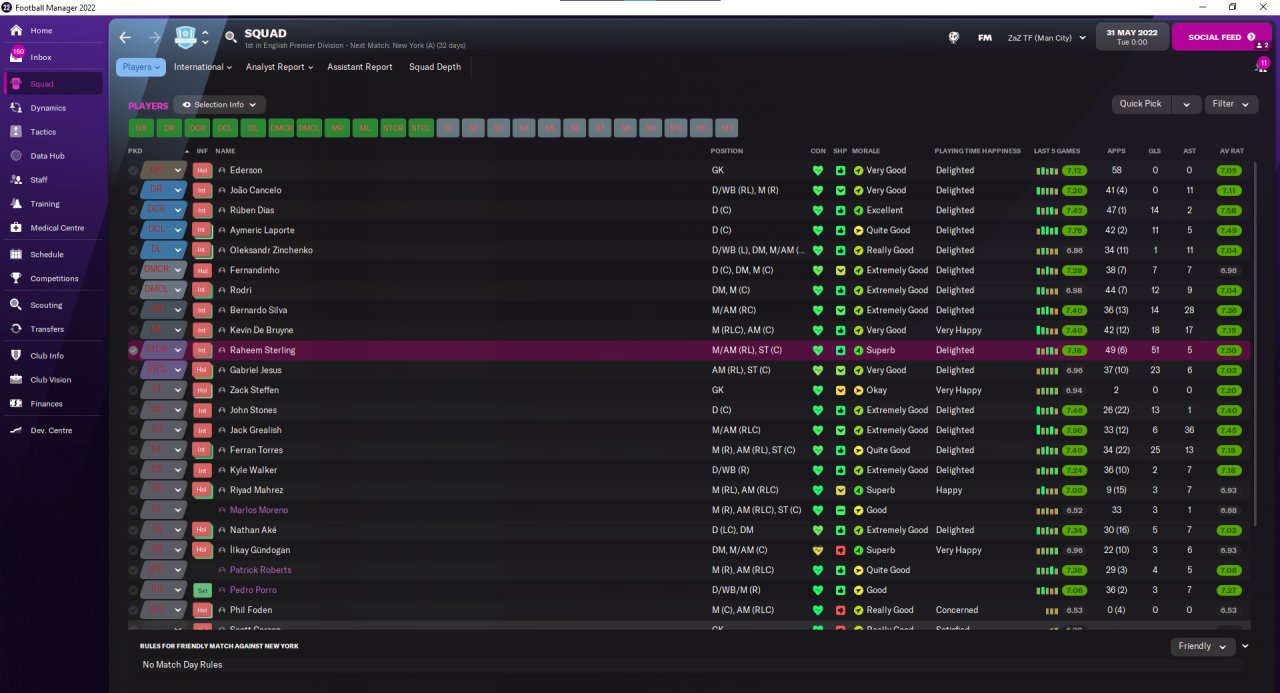This screenshot has width=1280, height=693.
Task: Click the 31 May 2022 date button
Action: point(1132,37)
